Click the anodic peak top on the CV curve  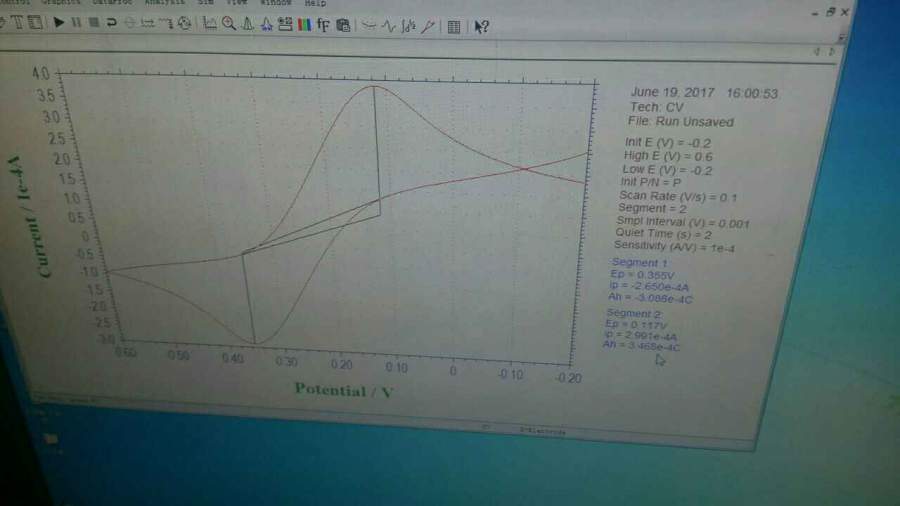[x=374, y=86]
